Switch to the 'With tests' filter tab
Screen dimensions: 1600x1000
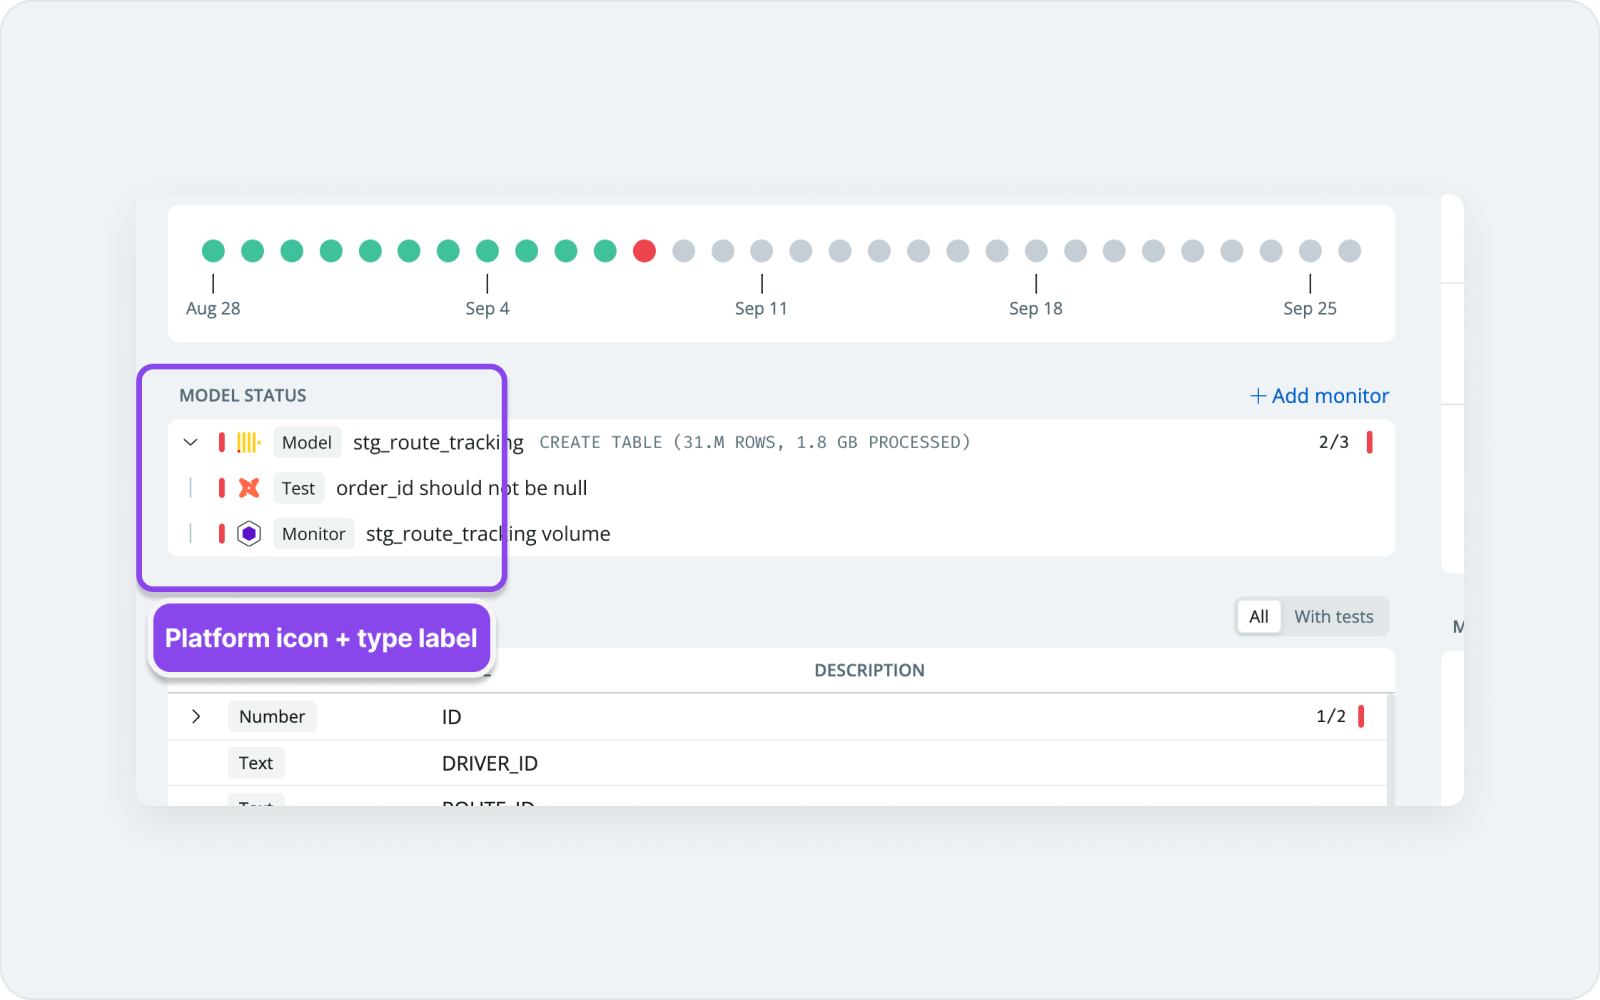coord(1334,617)
